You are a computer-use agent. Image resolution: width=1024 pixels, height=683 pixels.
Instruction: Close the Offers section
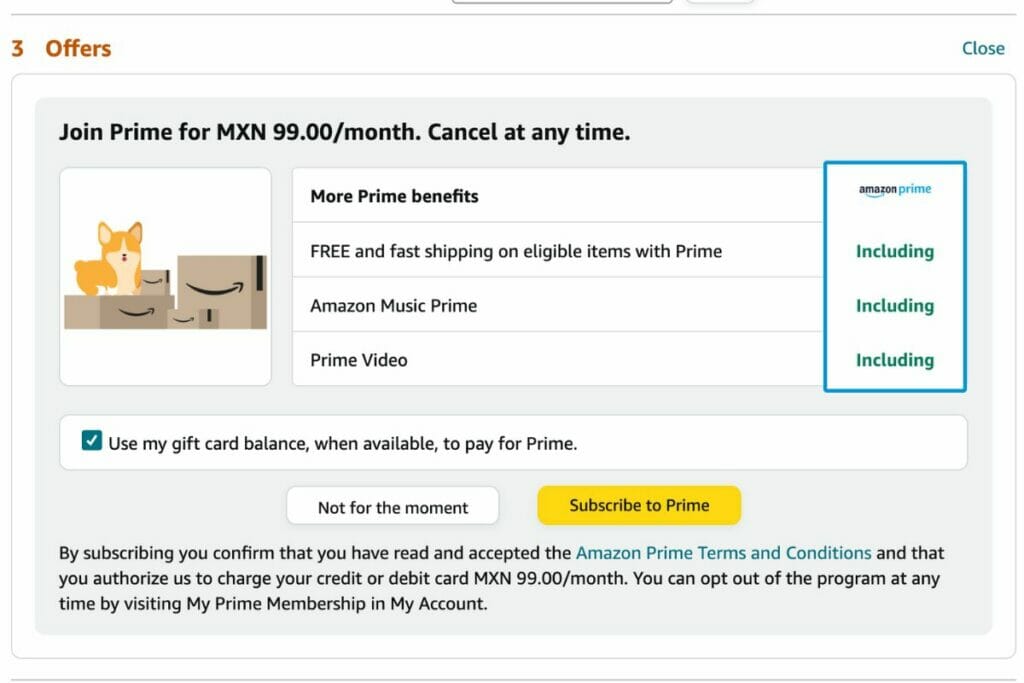[982, 48]
